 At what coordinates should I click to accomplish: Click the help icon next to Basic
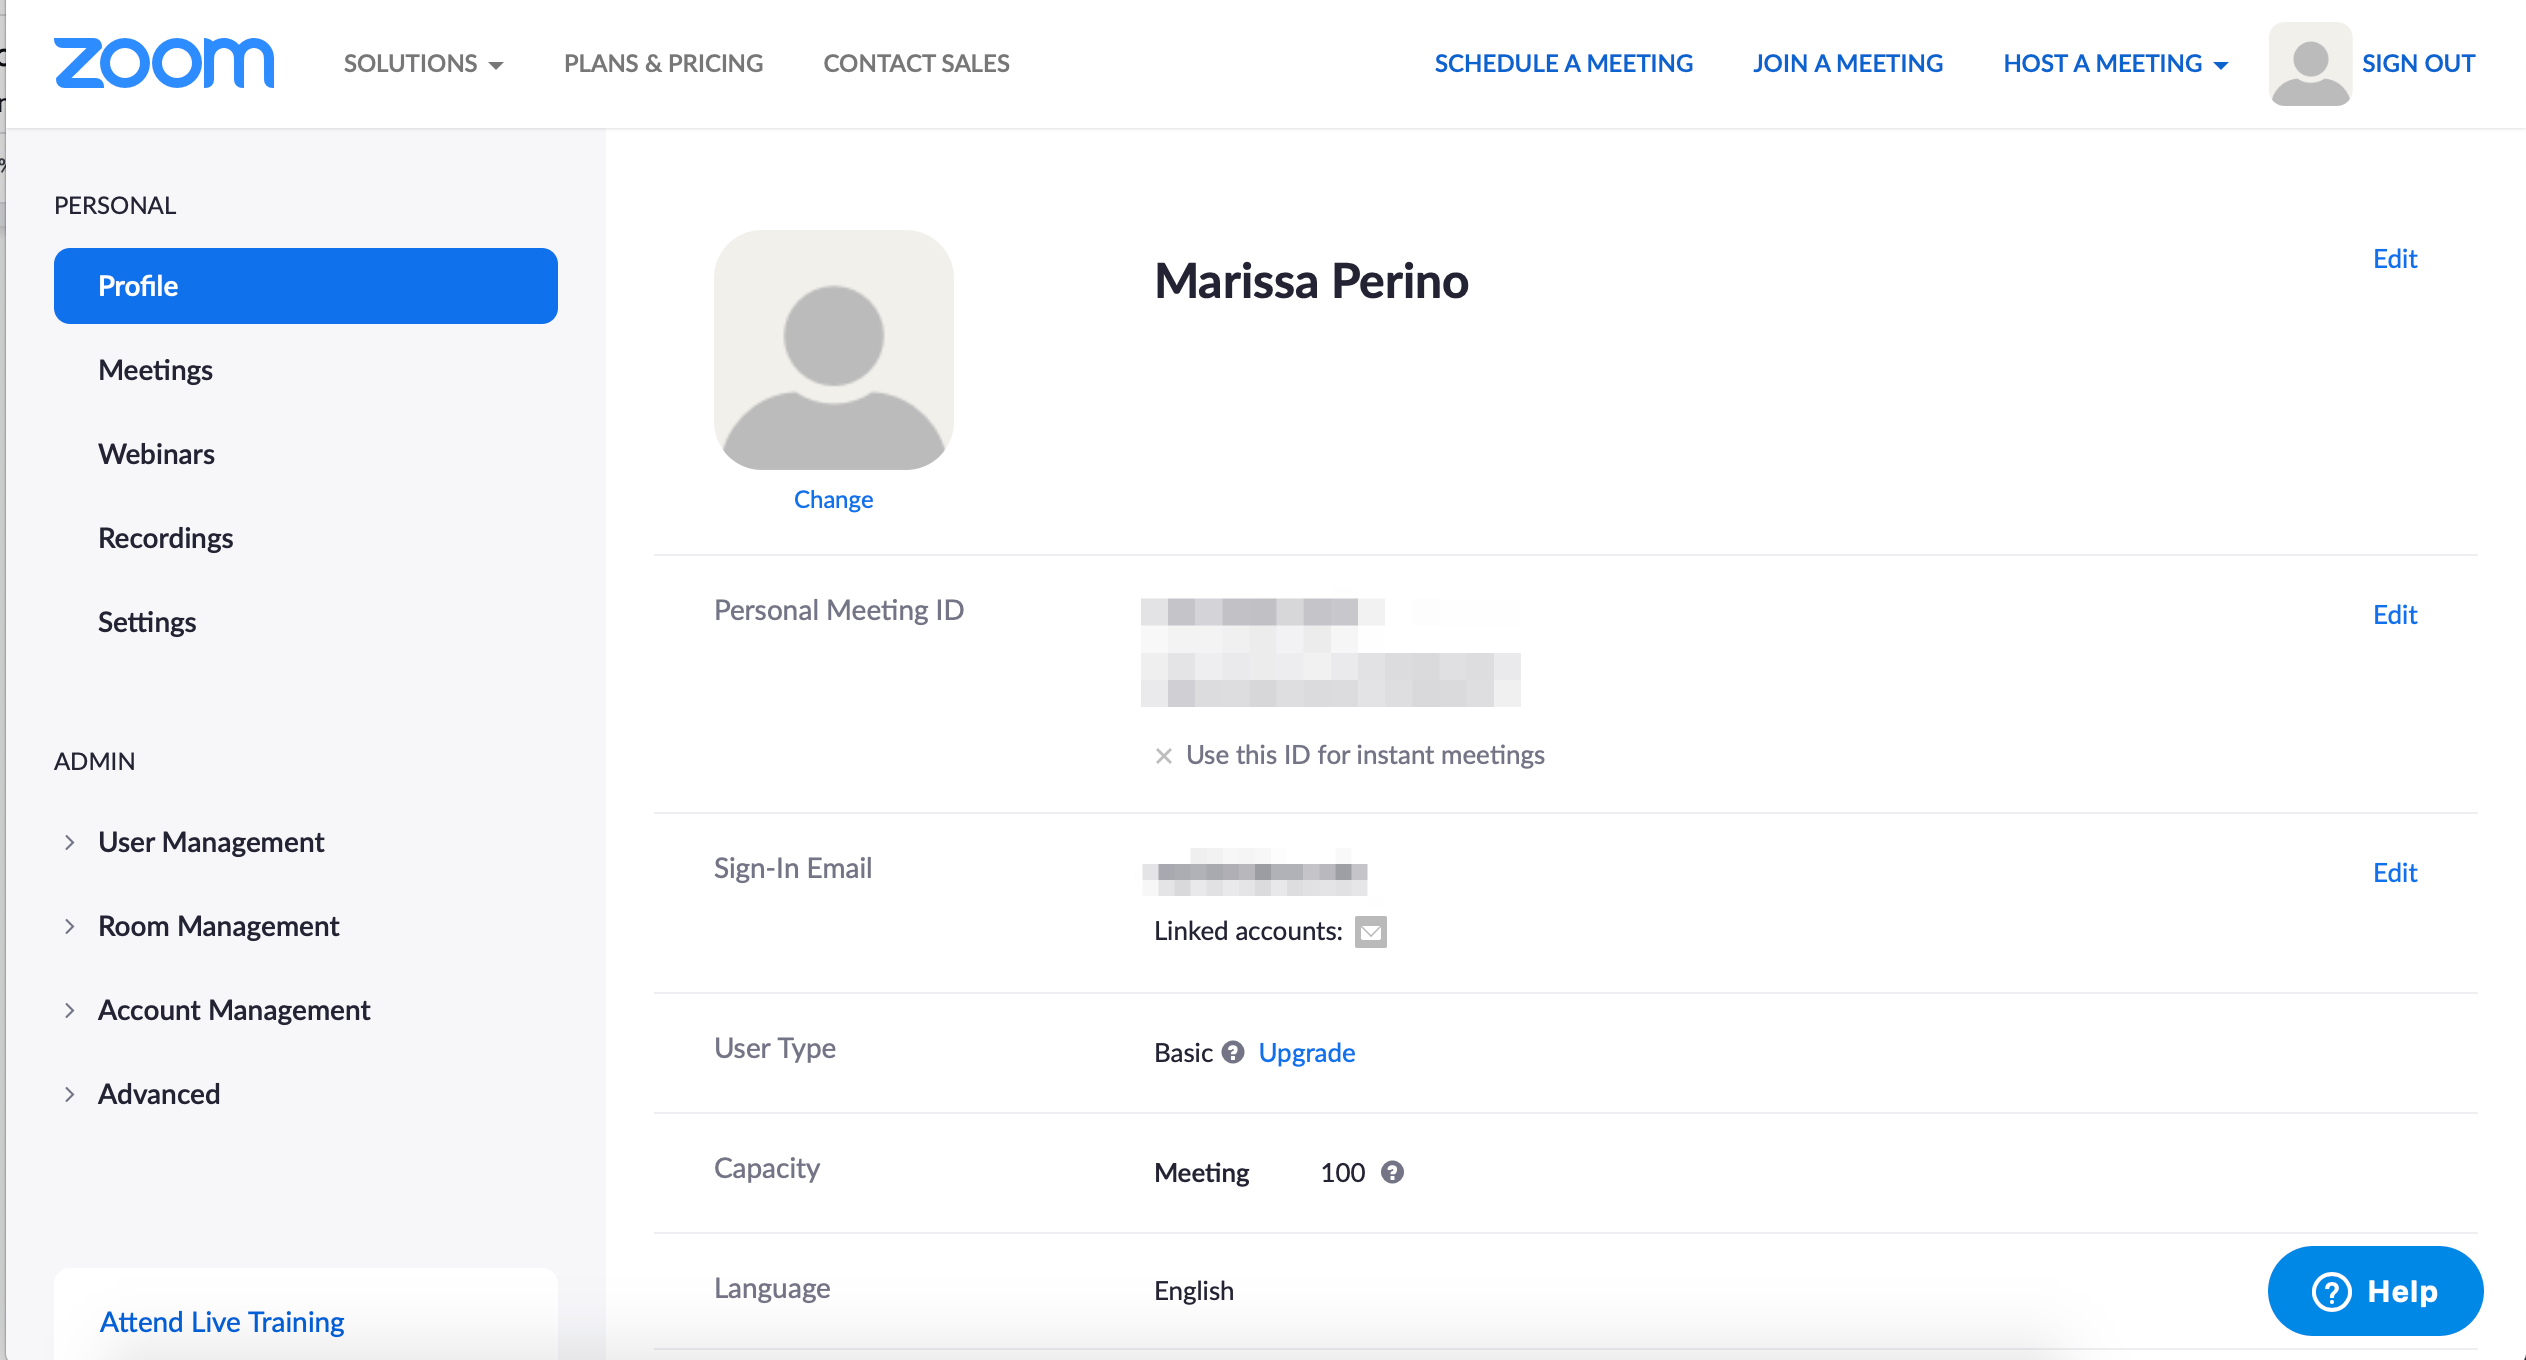[x=1233, y=1052]
